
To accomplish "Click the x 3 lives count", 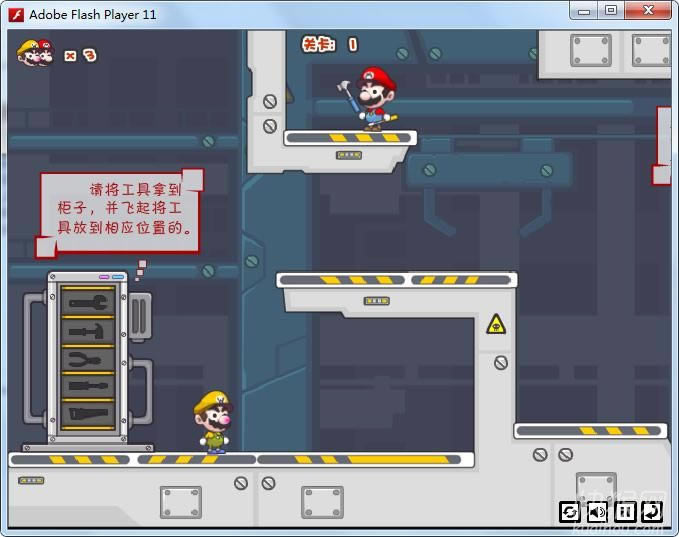I will 81,55.
